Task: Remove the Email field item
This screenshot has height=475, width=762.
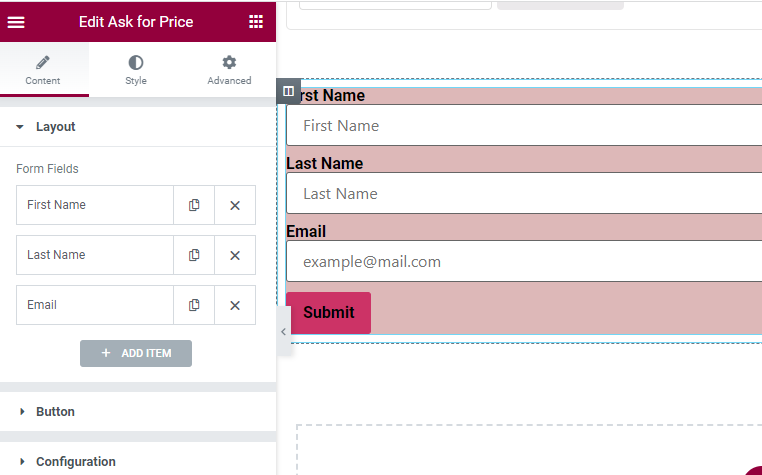Action: point(235,305)
